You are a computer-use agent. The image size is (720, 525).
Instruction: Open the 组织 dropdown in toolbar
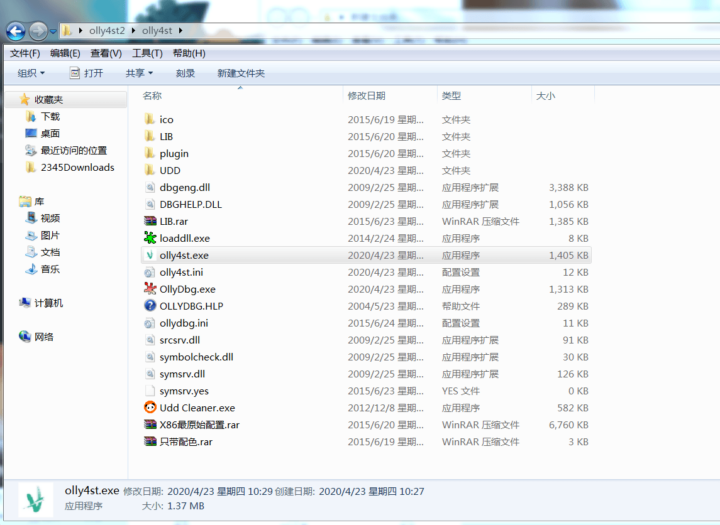[x=31, y=73]
